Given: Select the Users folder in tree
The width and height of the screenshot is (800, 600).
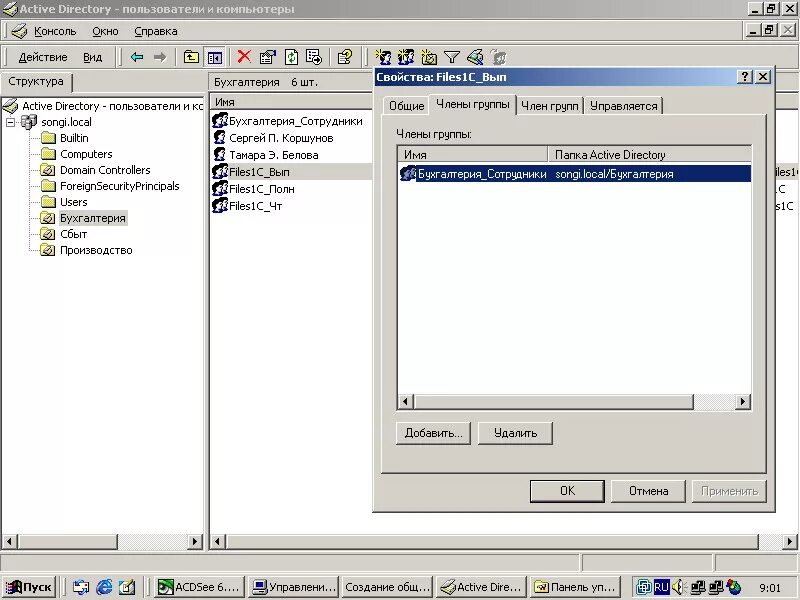Looking at the screenshot, I should coord(73,202).
